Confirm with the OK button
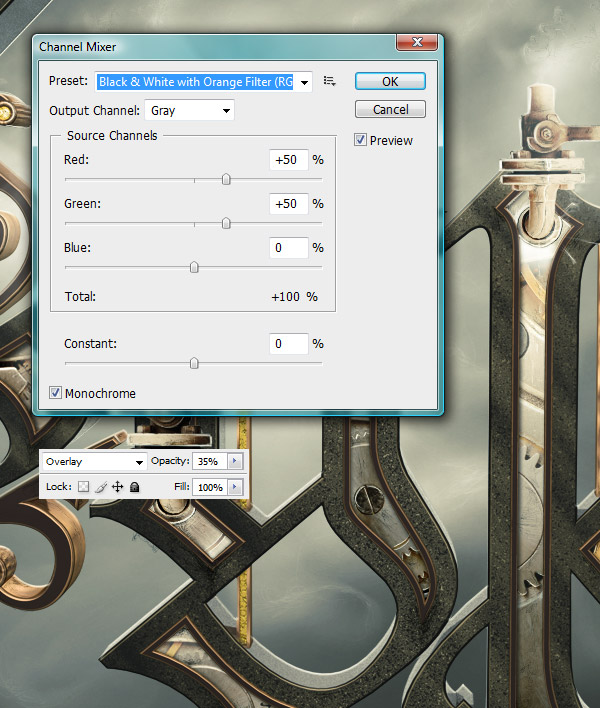This screenshot has height=708, width=600. (390, 81)
